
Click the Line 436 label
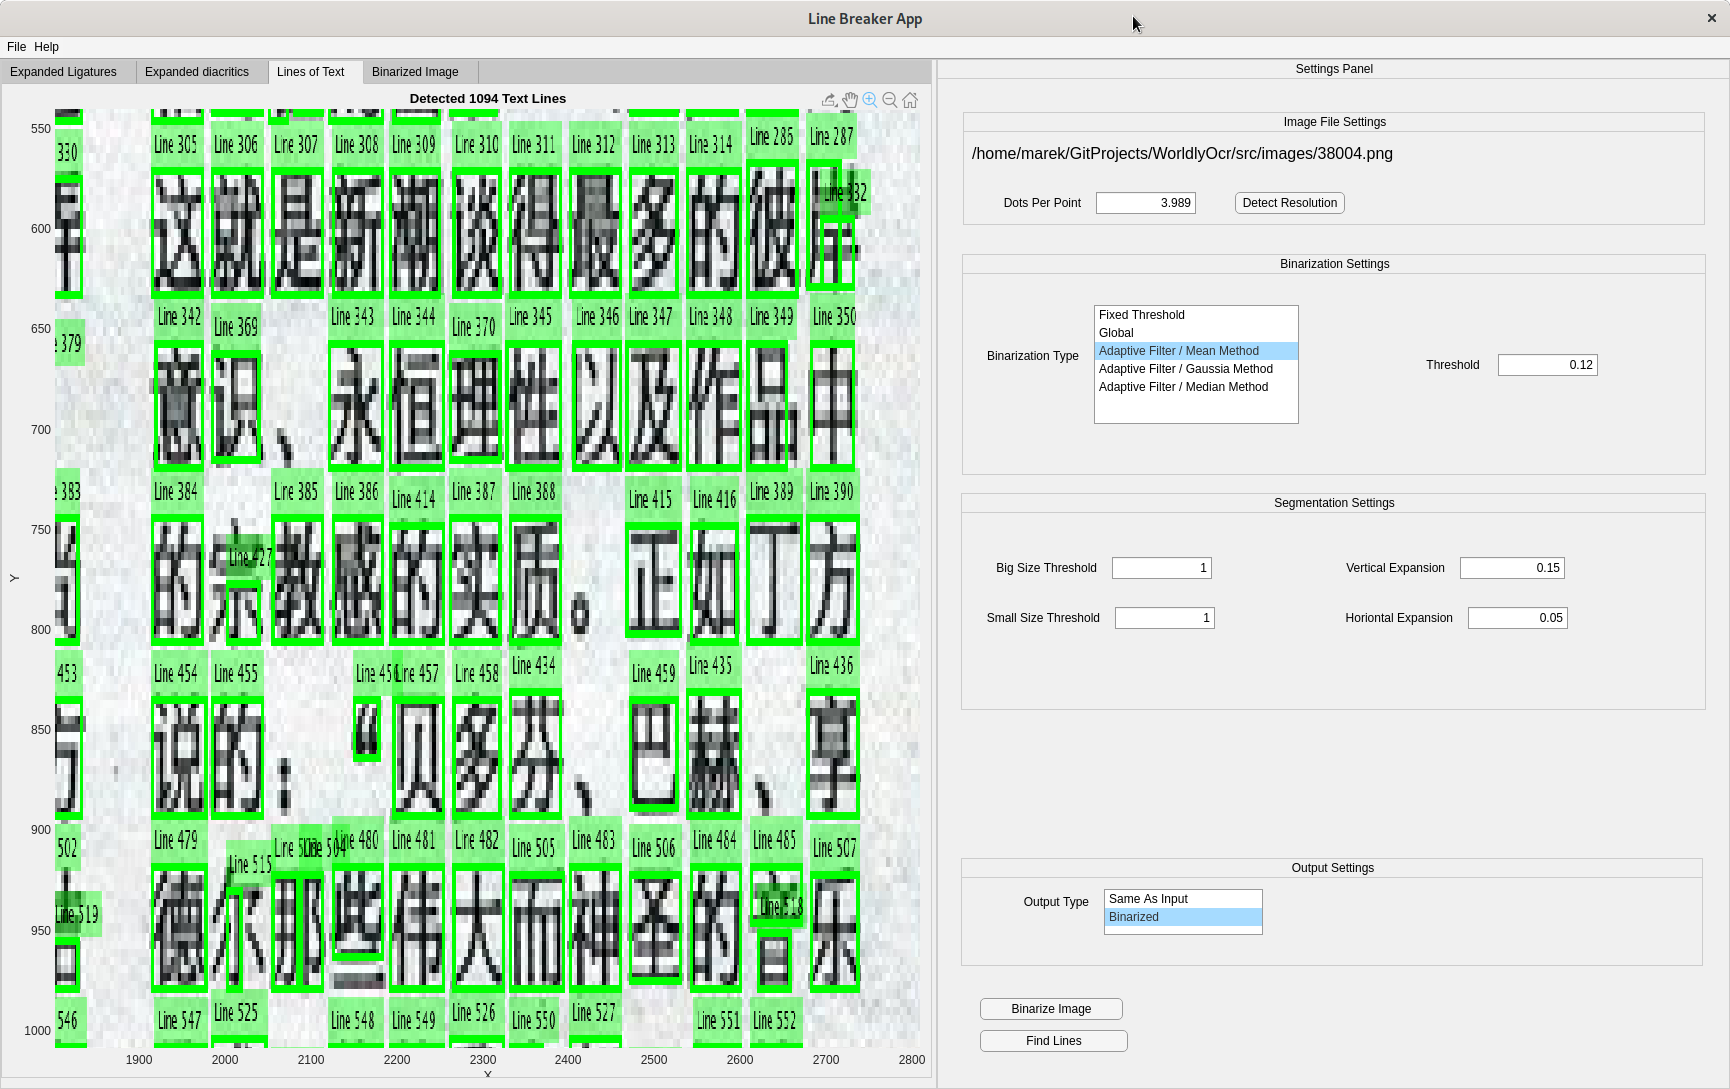tap(832, 666)
